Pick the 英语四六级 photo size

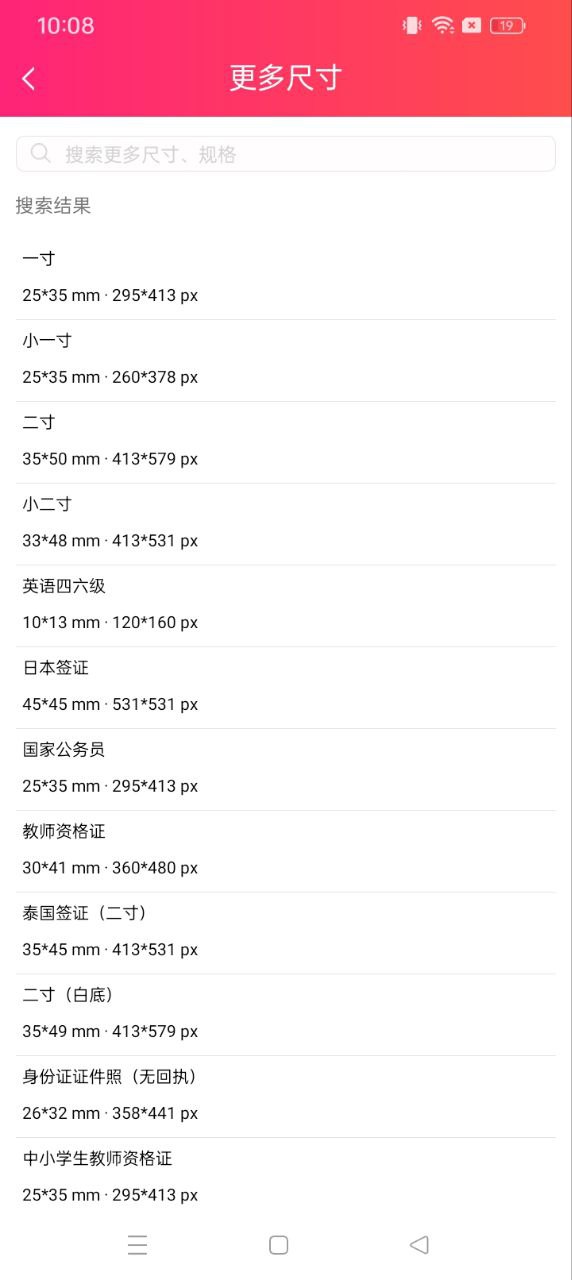[x=286, y=606]
